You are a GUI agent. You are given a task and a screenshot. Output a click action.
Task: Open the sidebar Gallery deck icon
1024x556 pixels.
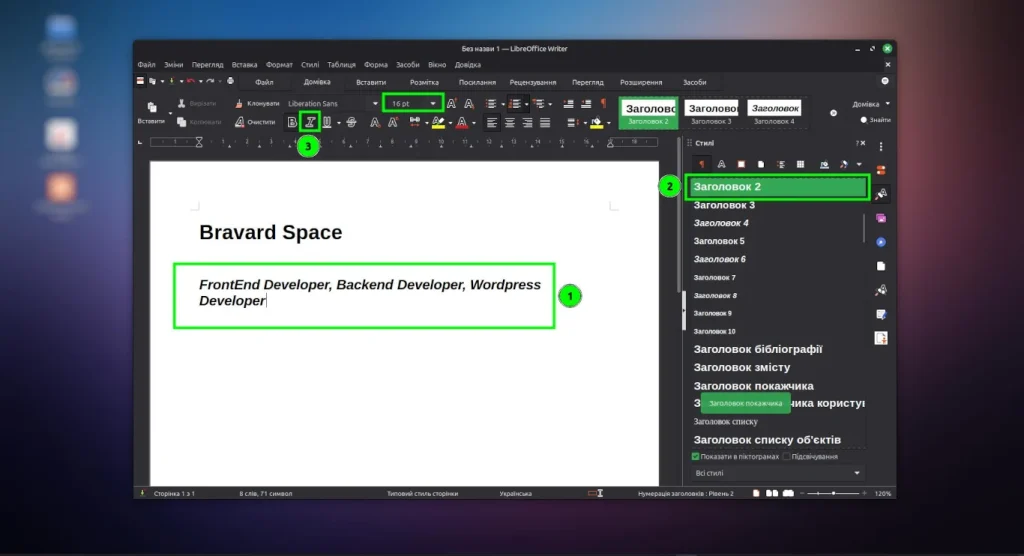coord(881,218)
